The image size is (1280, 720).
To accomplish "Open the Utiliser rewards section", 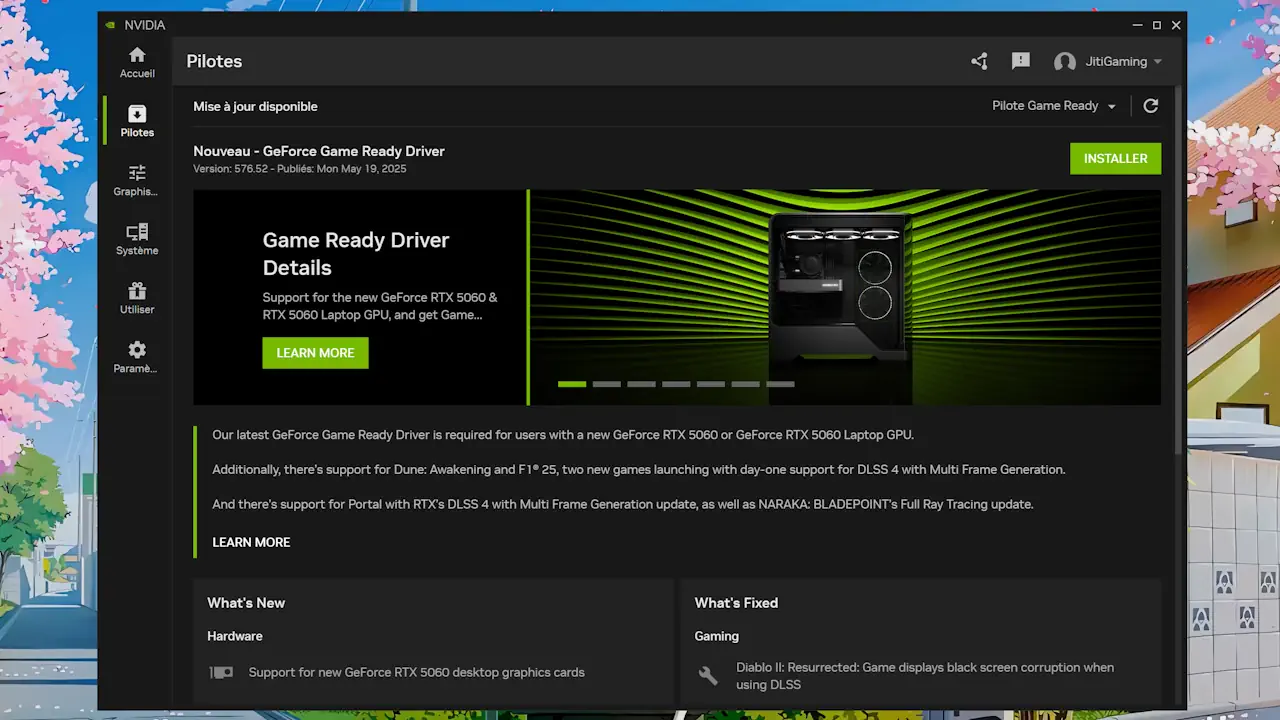I will coord(137,298).
